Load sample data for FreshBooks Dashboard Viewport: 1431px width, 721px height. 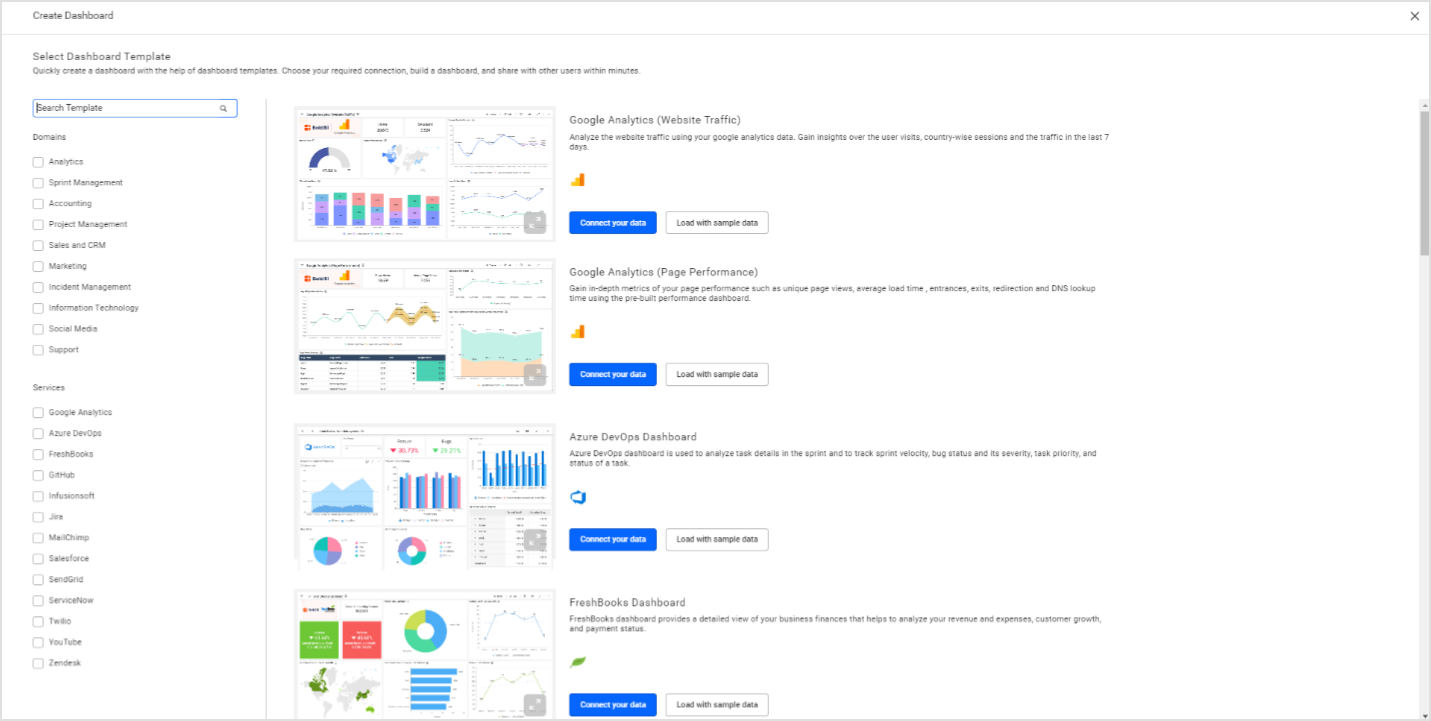(717, 705)
